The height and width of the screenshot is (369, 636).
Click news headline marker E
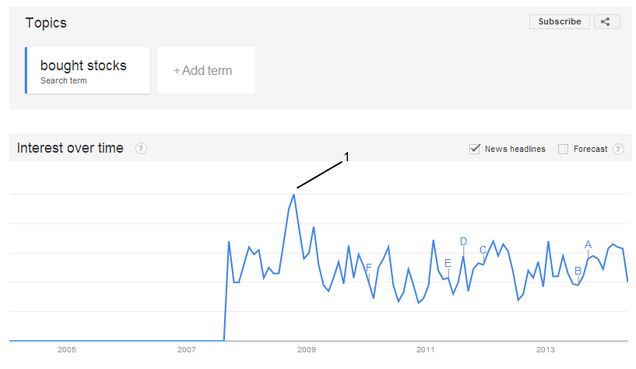[448, 263]
